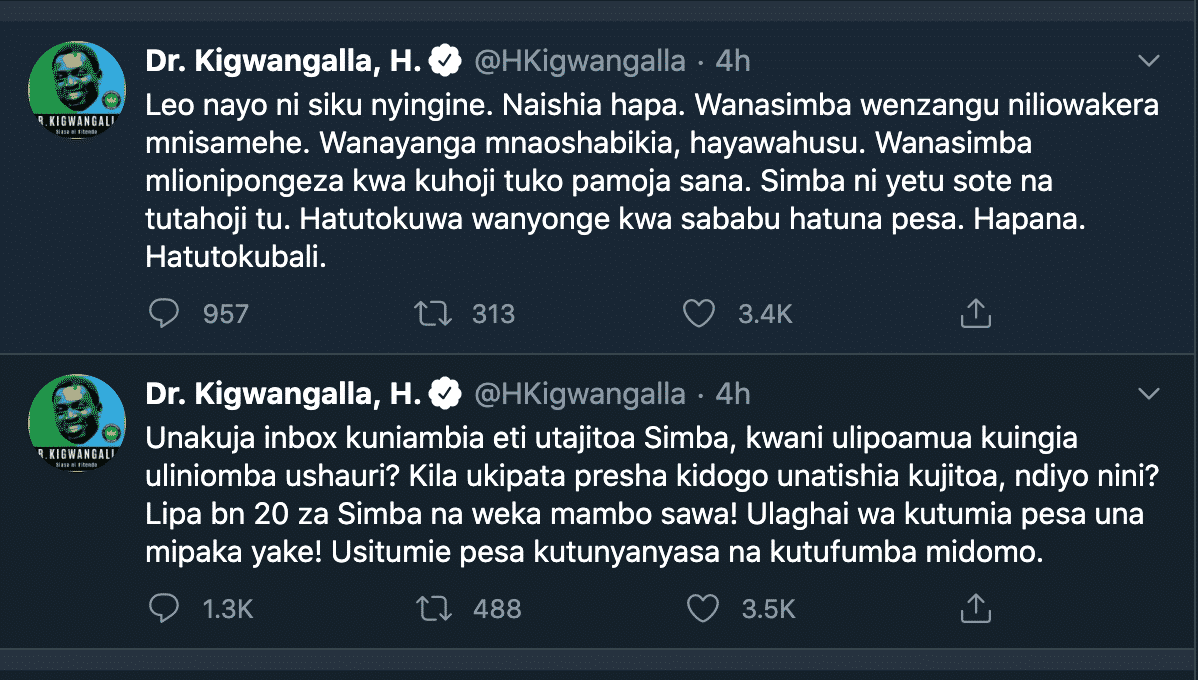Select @HKigwangalla handle on the second tweet

click(579, 393)
